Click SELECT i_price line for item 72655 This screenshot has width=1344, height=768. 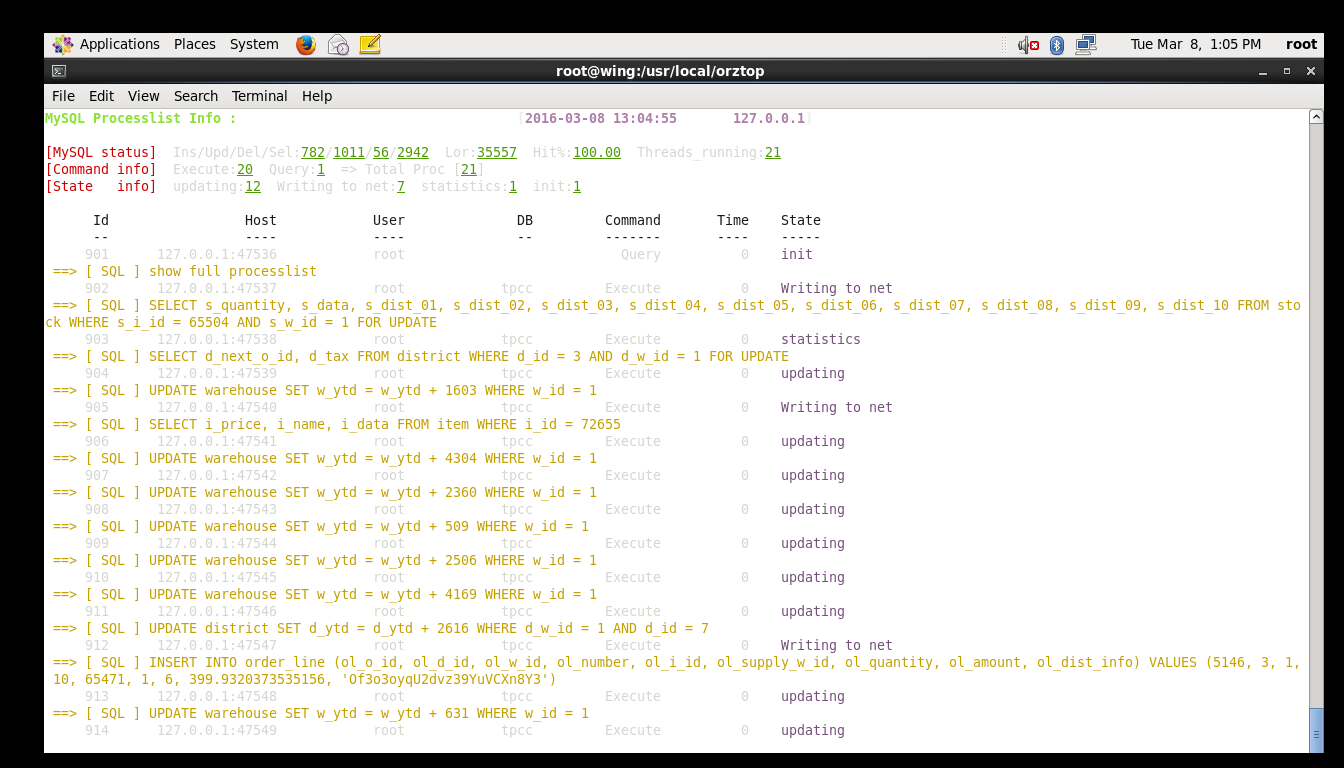tap(337, 424)
